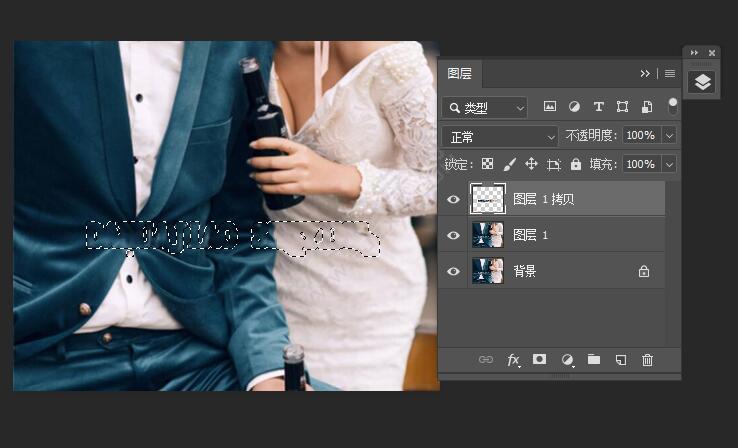Close the collapsed dock panel
Image resolution: width=738 pixels, height=448 pixels.
coord(712,53)
